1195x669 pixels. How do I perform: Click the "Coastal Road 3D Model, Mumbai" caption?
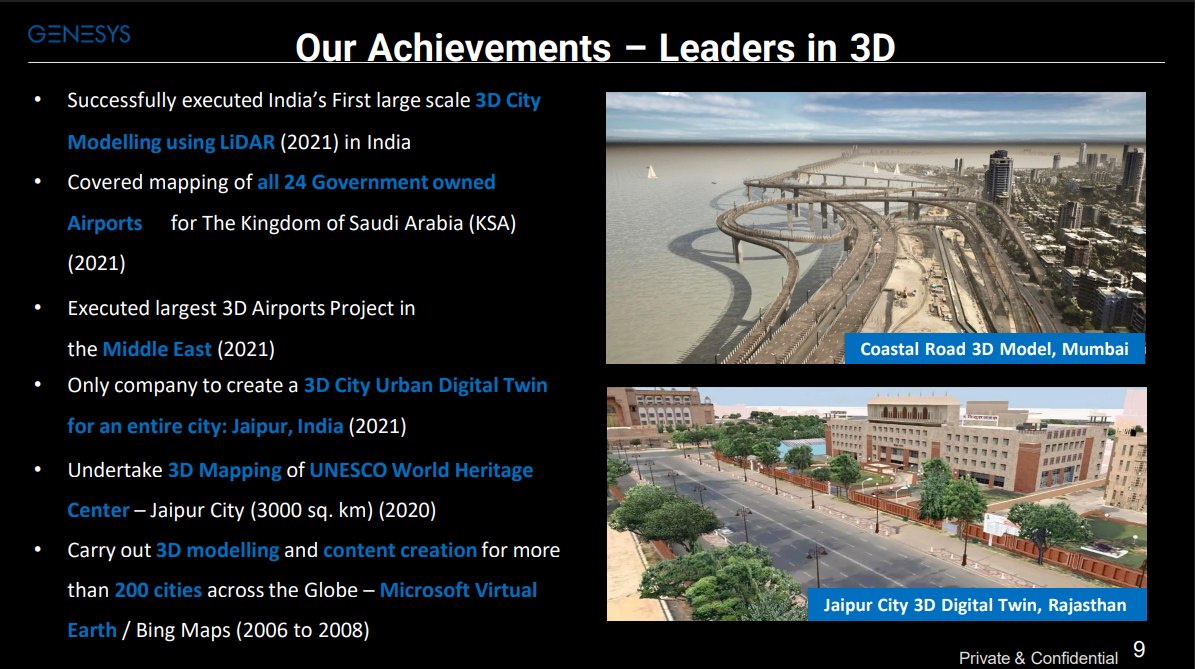[995, 349]
